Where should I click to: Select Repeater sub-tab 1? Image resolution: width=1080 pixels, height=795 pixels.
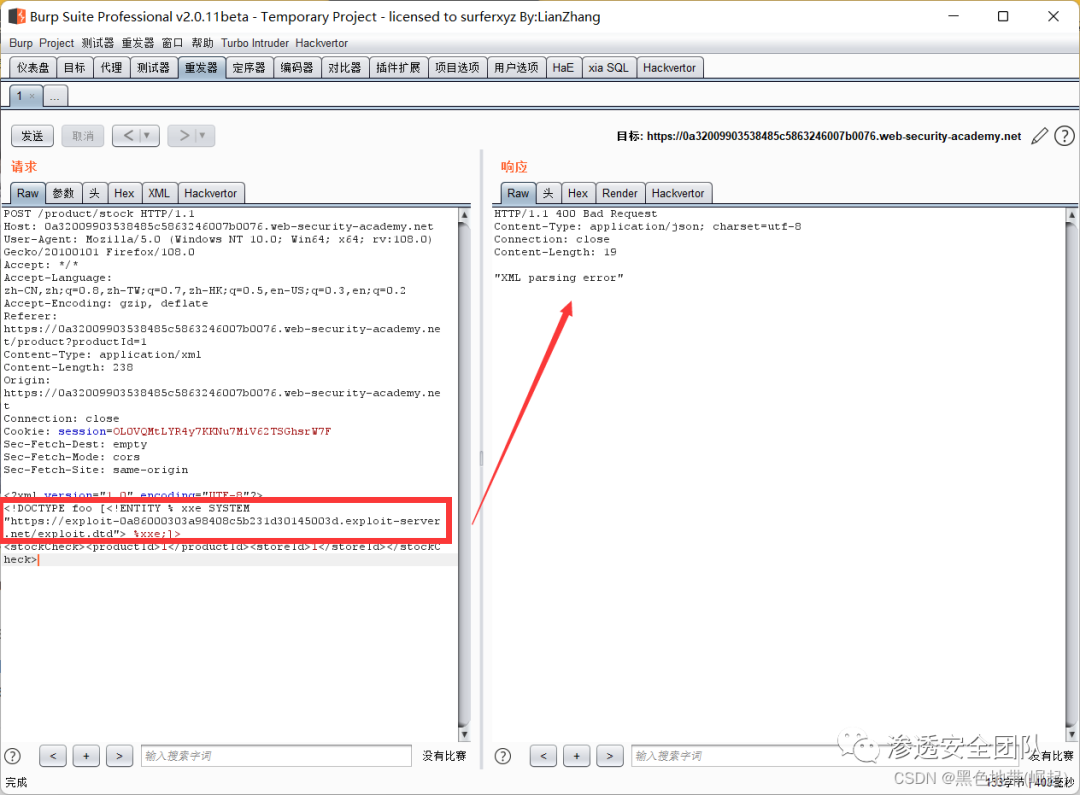tap(19, 96)
